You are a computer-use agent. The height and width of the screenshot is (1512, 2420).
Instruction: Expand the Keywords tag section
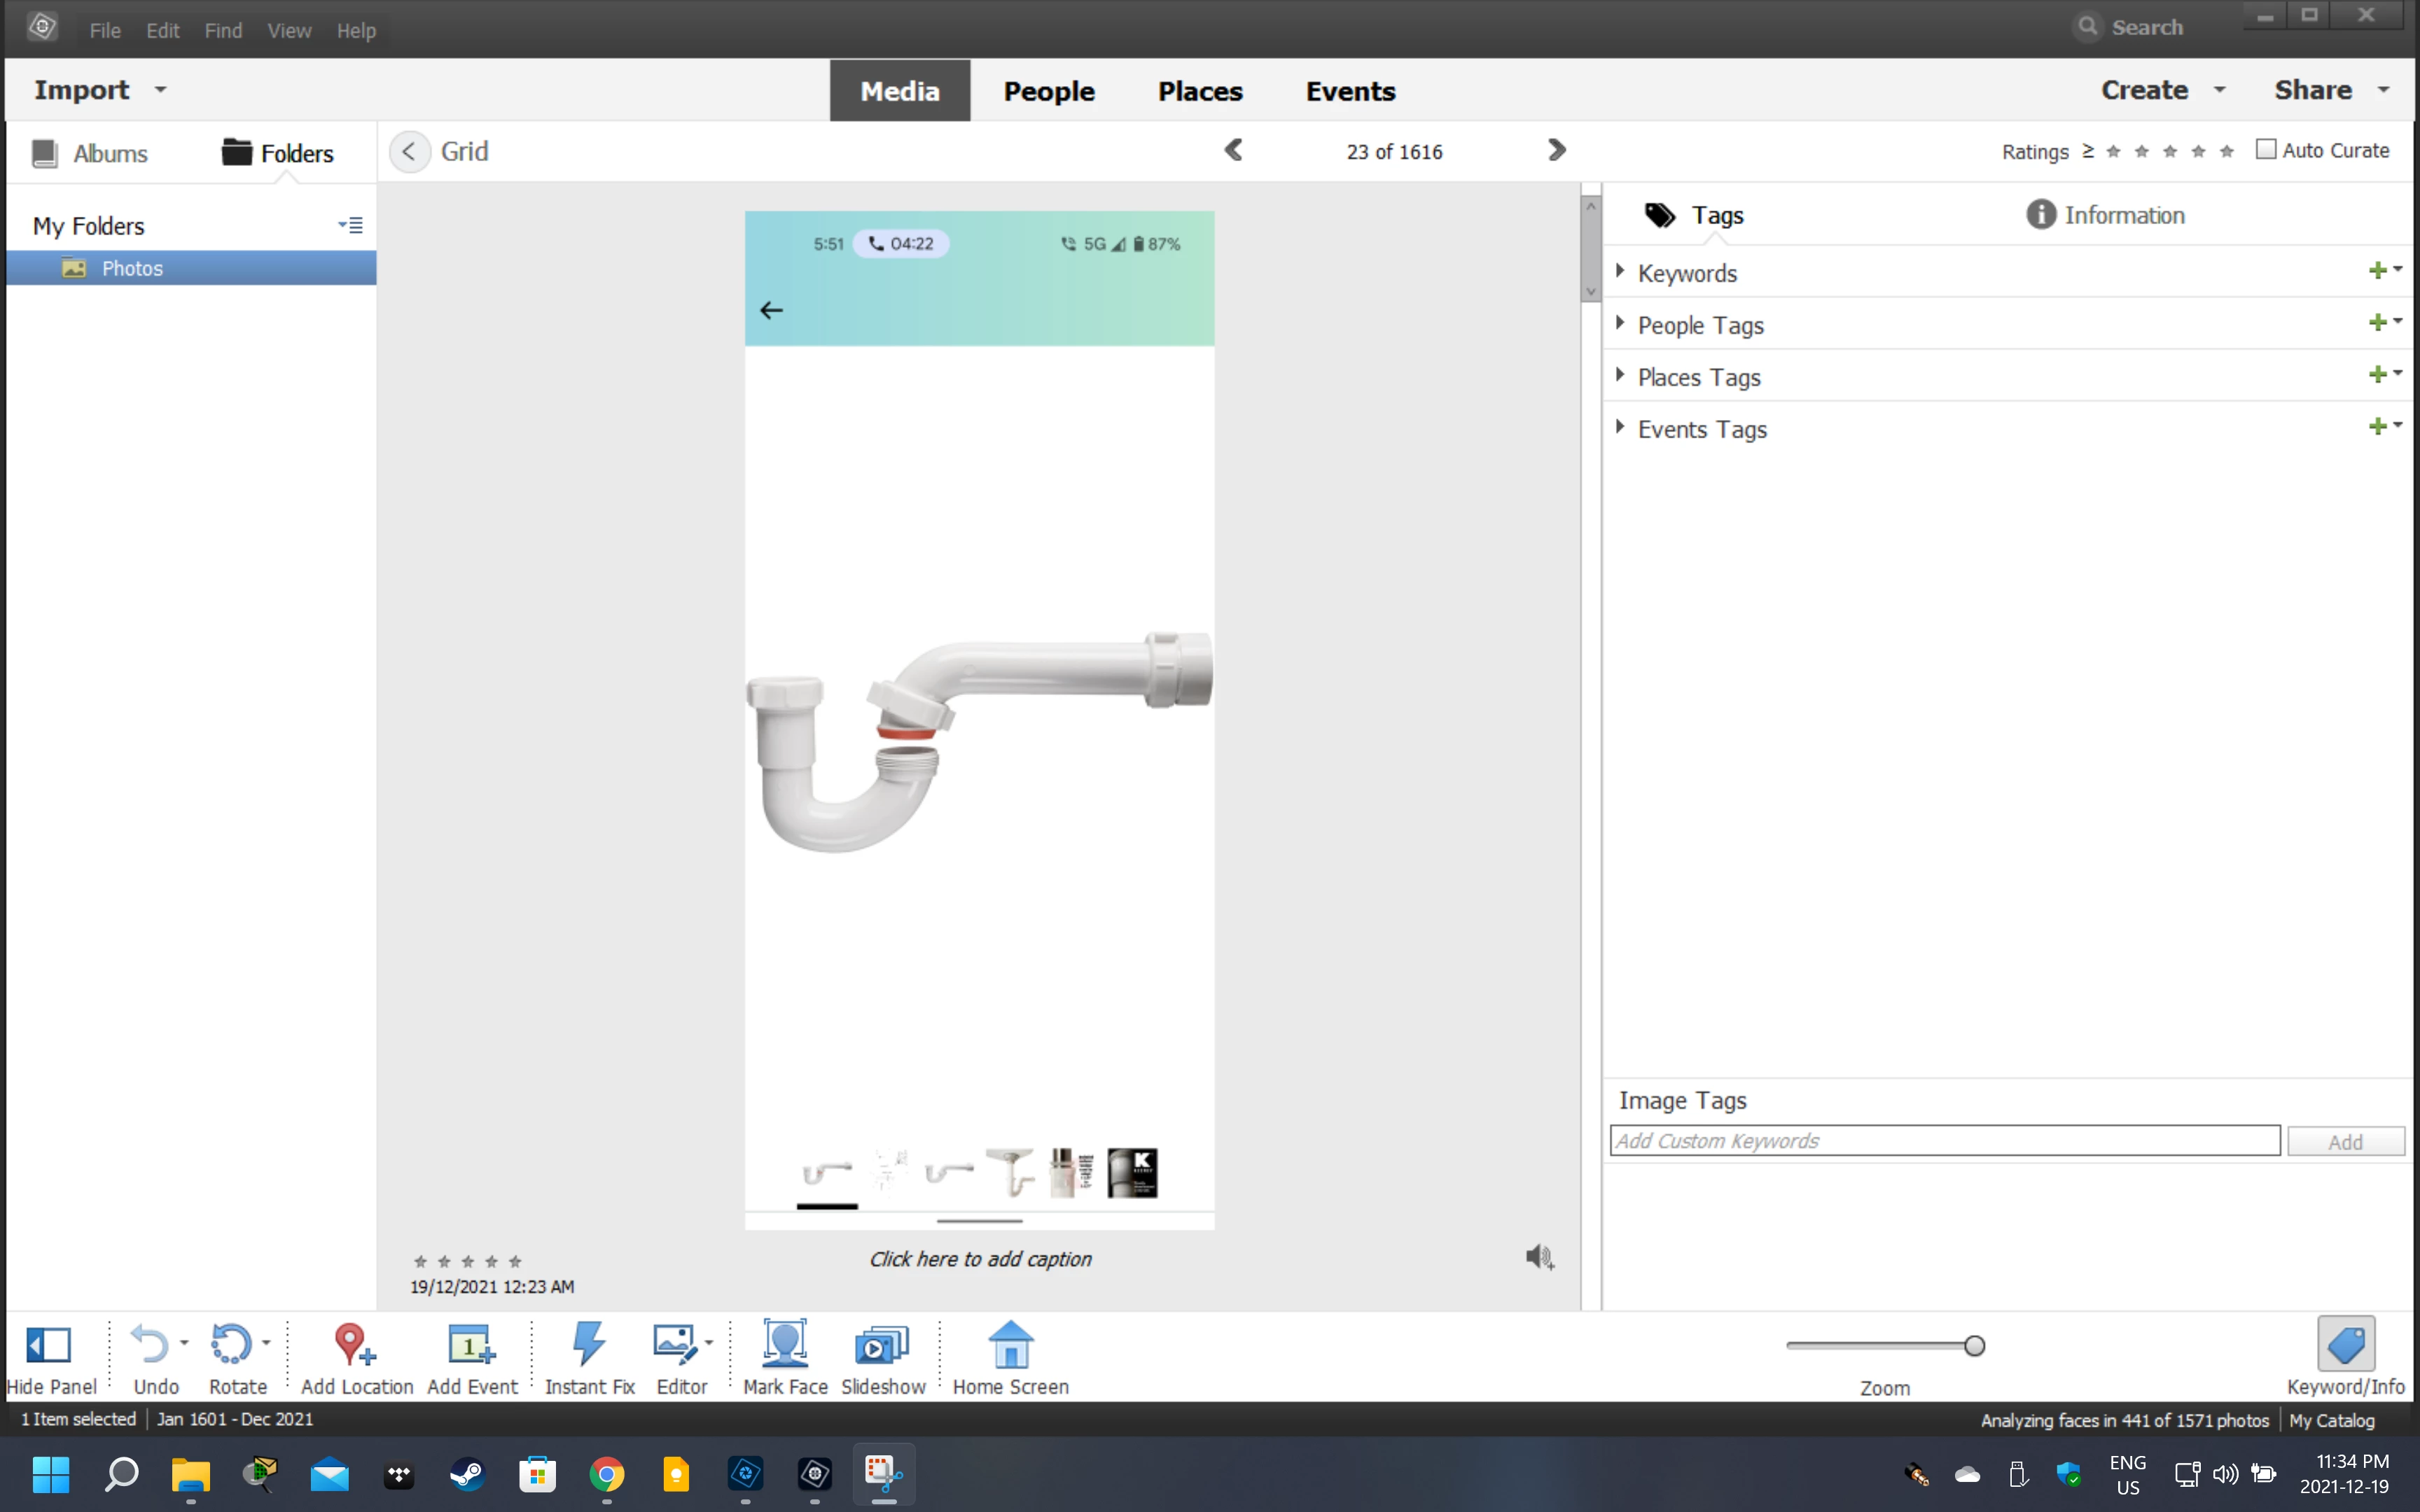click(x=1620, y=272)
